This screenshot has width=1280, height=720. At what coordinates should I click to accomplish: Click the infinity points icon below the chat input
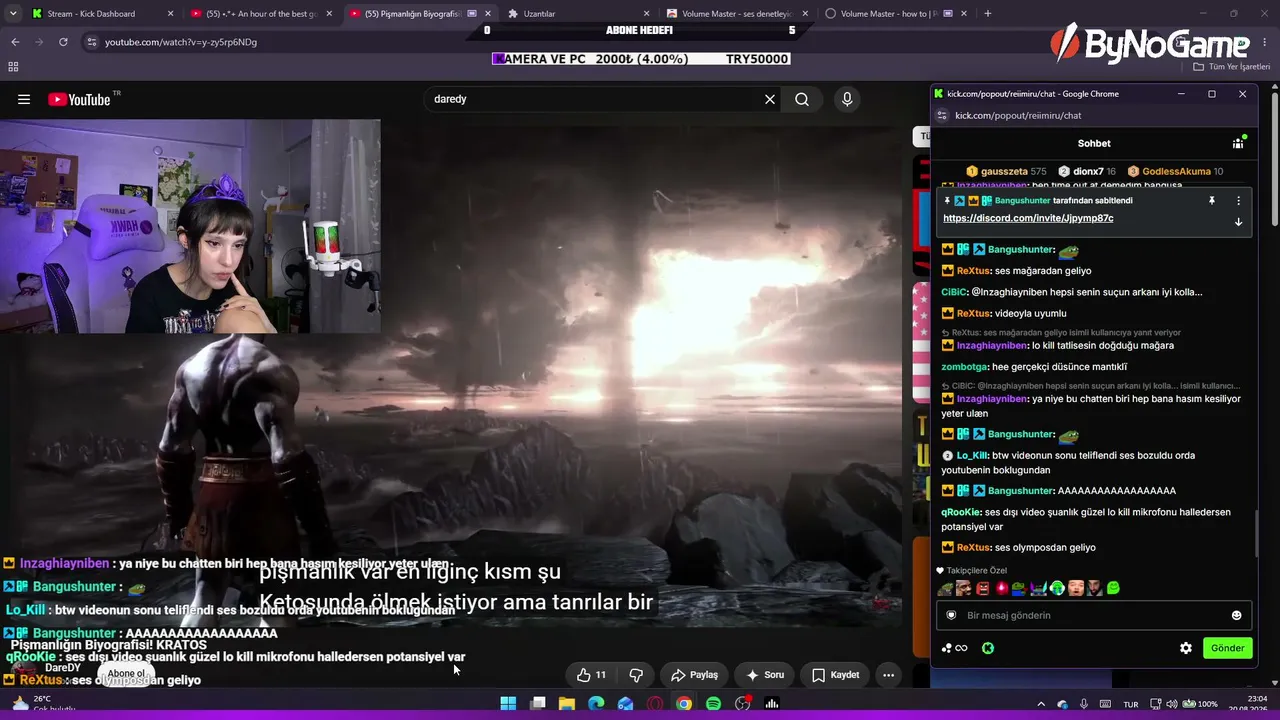pos(955,648)
